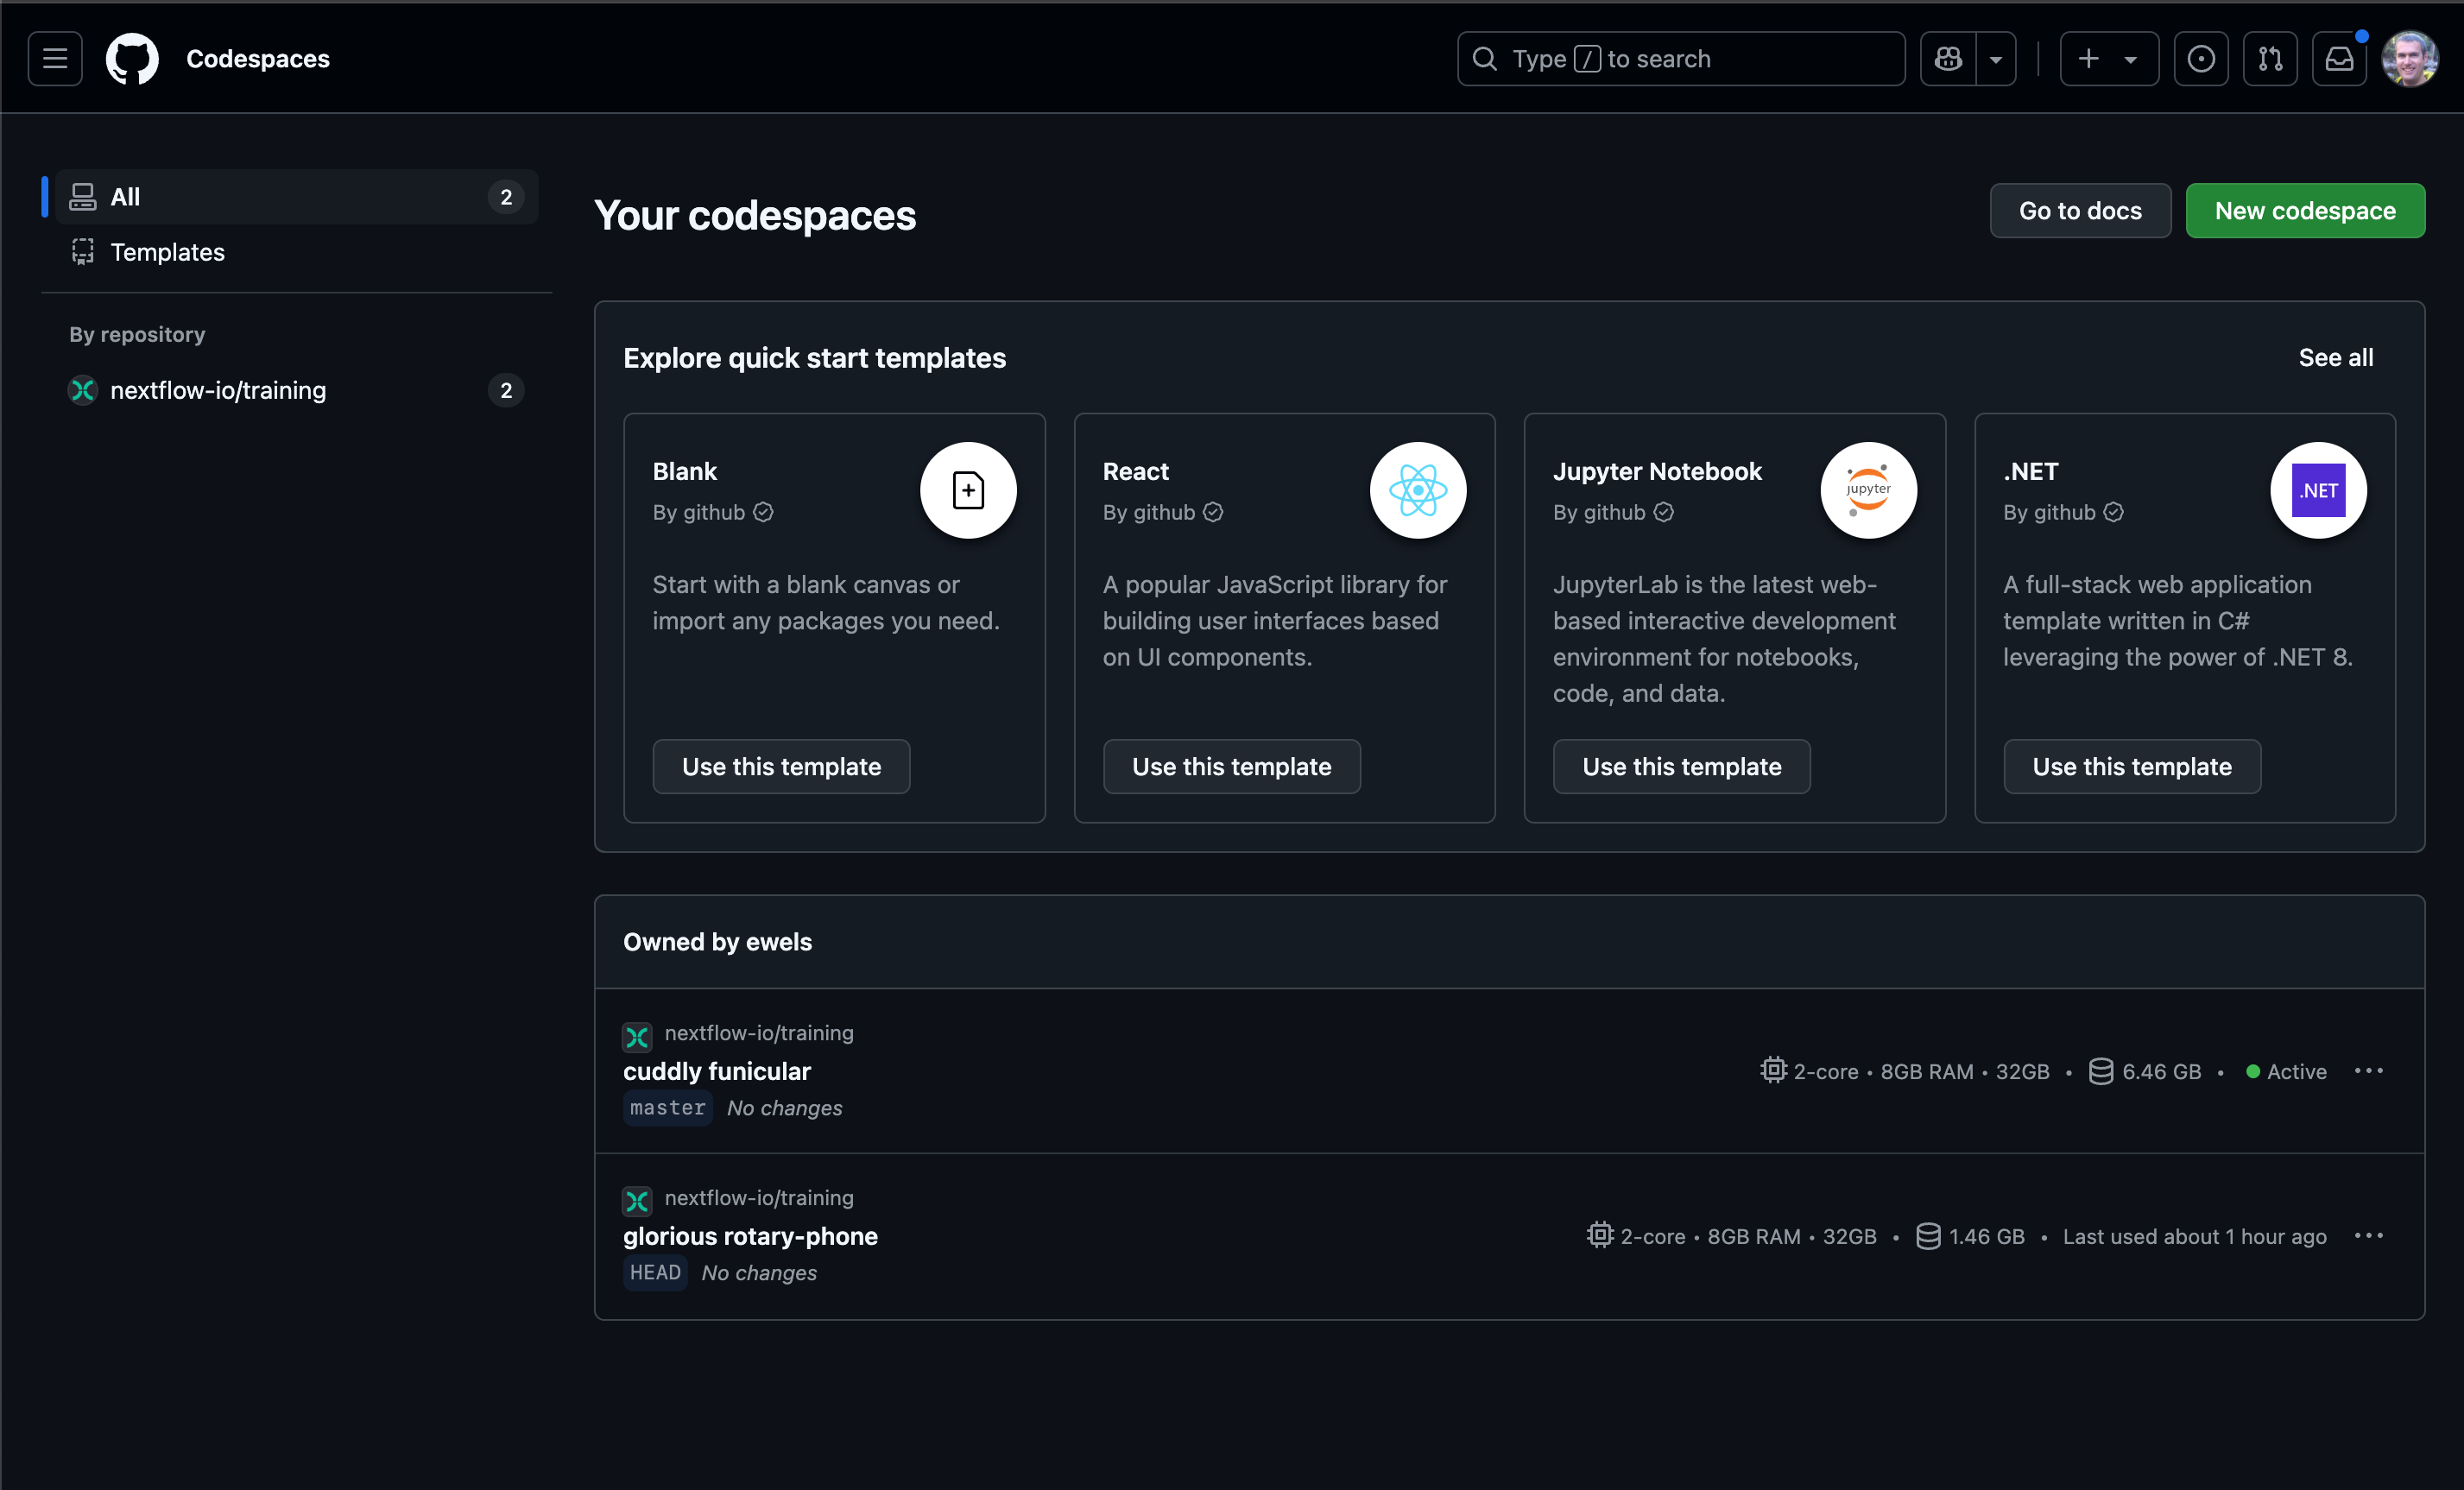
Task: Click the notifications bell icon
Action: [x=2337, y=58]
